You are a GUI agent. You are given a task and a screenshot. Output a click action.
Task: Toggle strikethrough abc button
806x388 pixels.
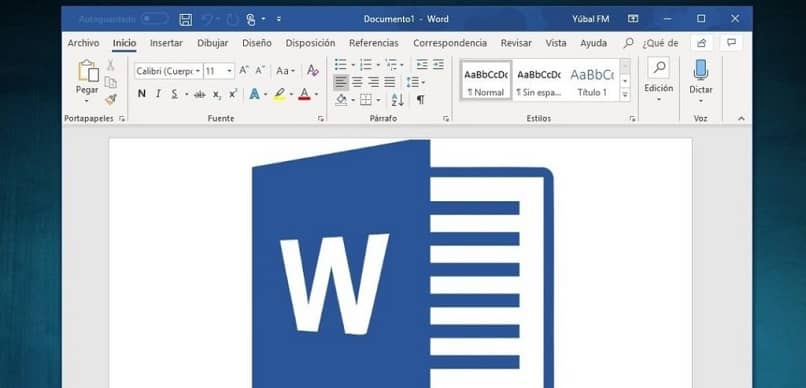pyautogui.click(x=200, y=94)
